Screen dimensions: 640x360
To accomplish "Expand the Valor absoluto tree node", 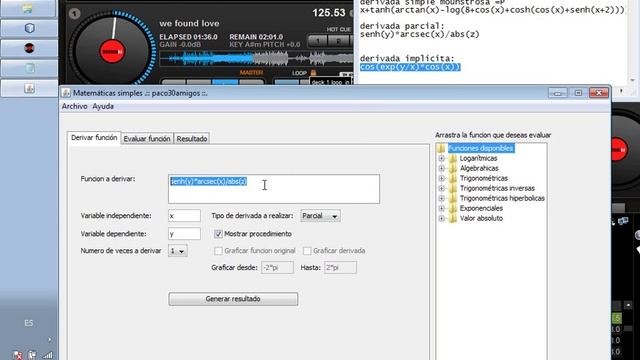I will [x=442, y=218].
